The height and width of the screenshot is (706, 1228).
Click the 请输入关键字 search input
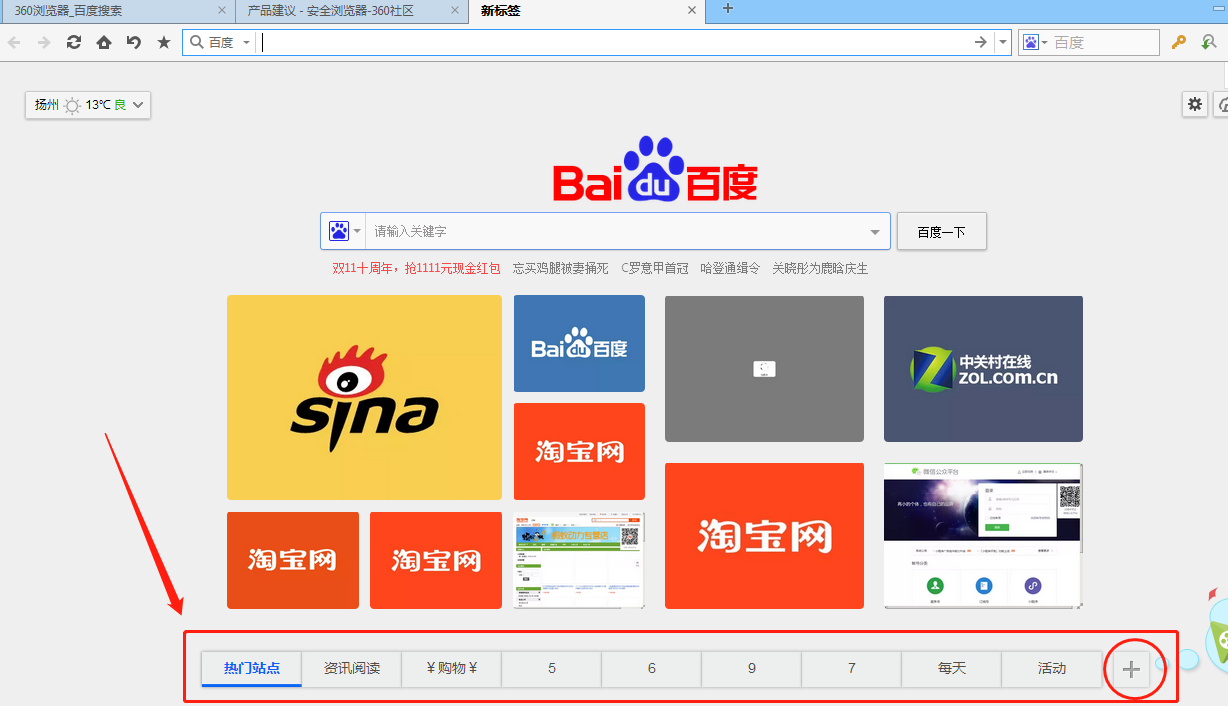coord(615,232)
